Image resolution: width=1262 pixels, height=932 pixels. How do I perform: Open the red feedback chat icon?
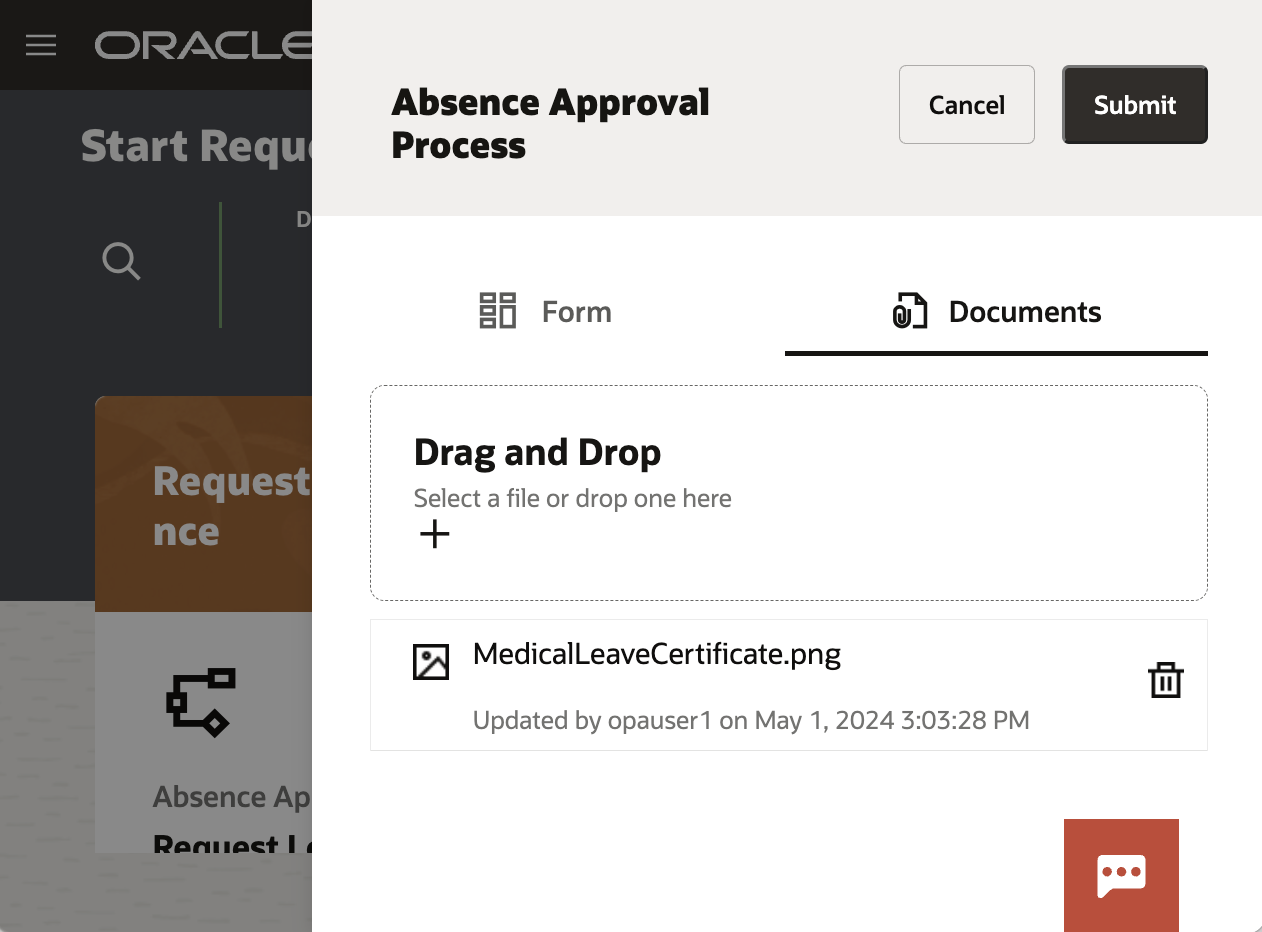point(1121,874)
